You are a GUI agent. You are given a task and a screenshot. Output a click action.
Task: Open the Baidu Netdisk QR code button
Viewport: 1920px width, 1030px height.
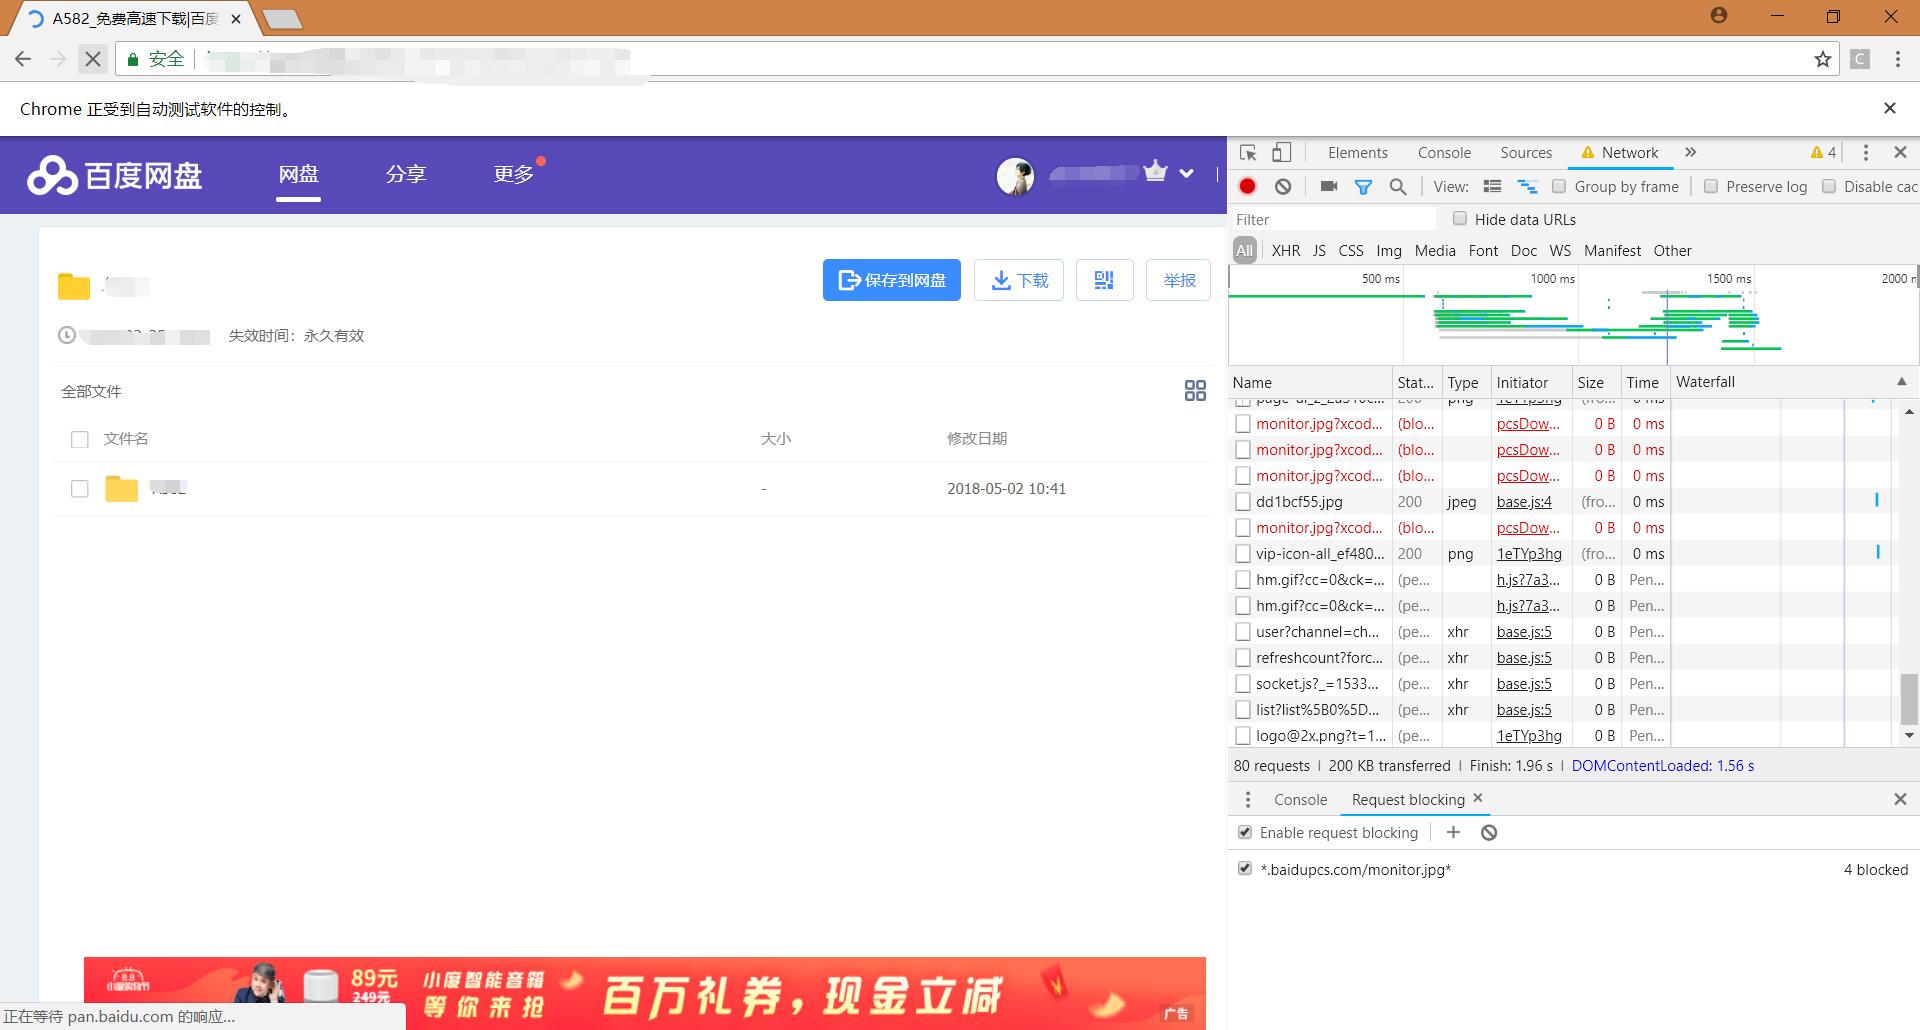click(x=1104, y=280)
